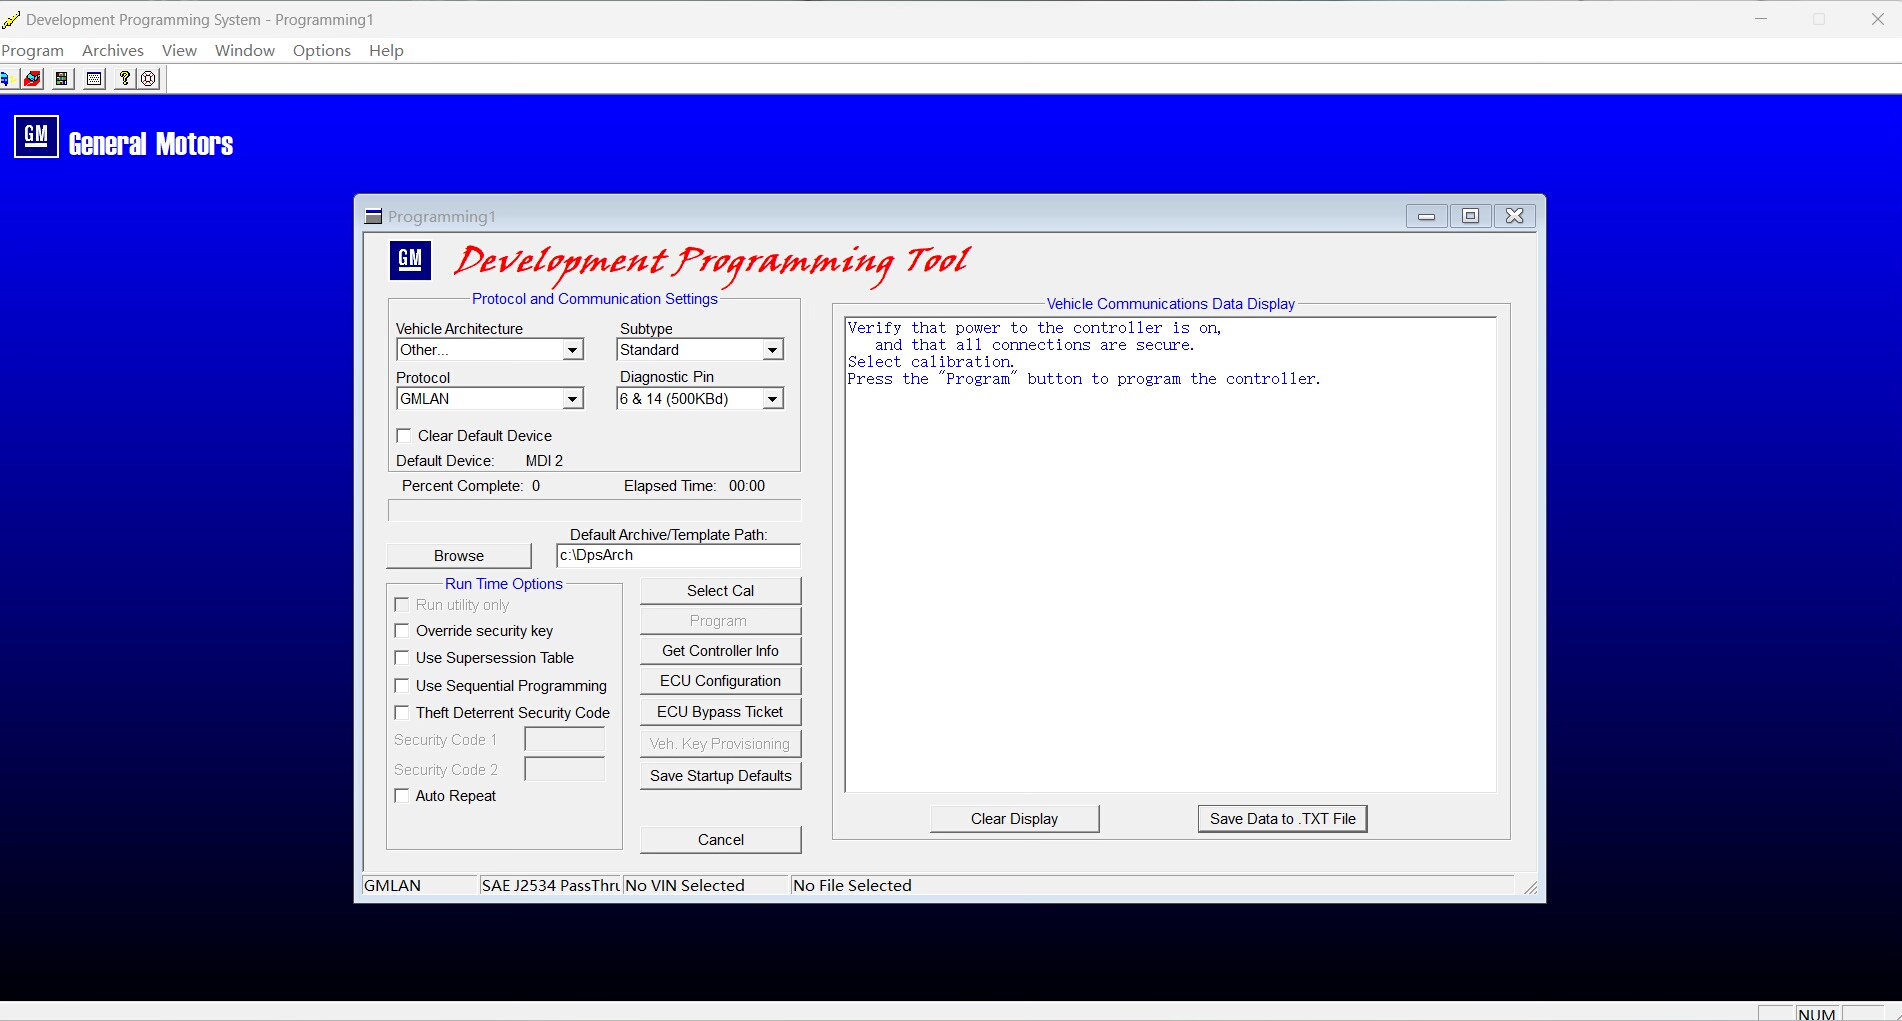Click the yellow question mark help icon
This screenshot has height=1021, width=1902.
[124, 79]
